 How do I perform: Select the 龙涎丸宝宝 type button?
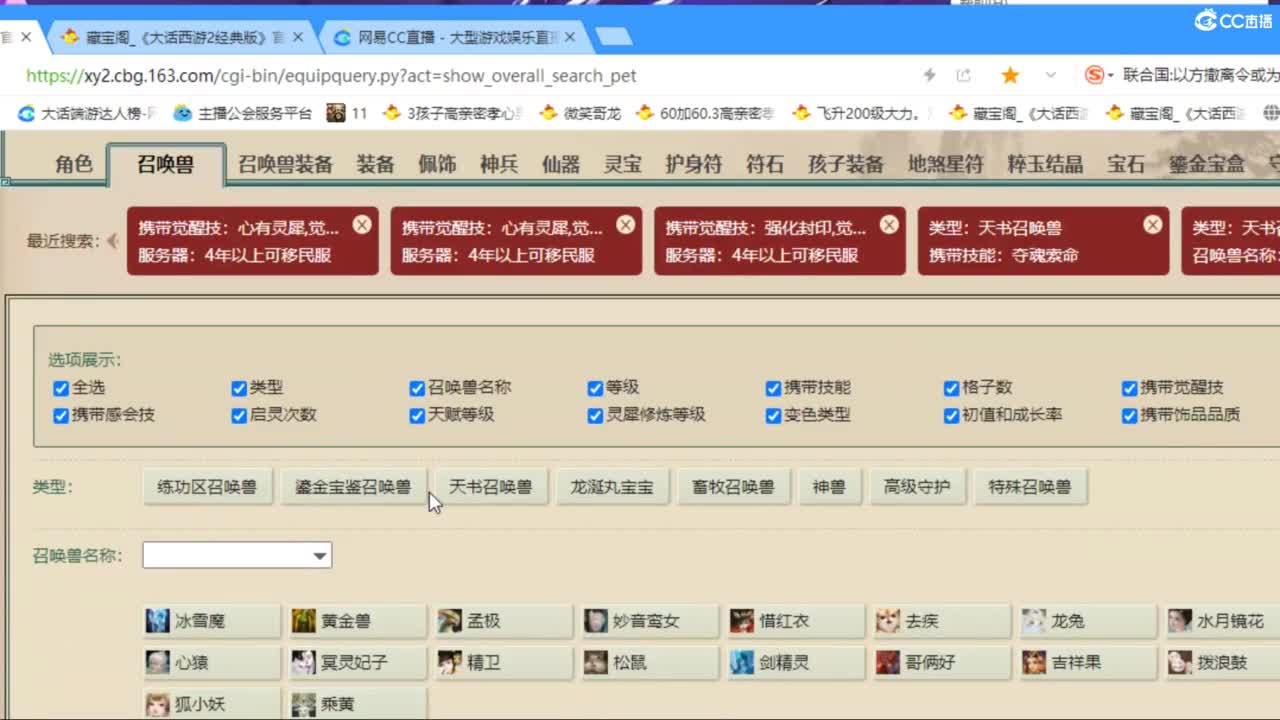click(612, 487)
